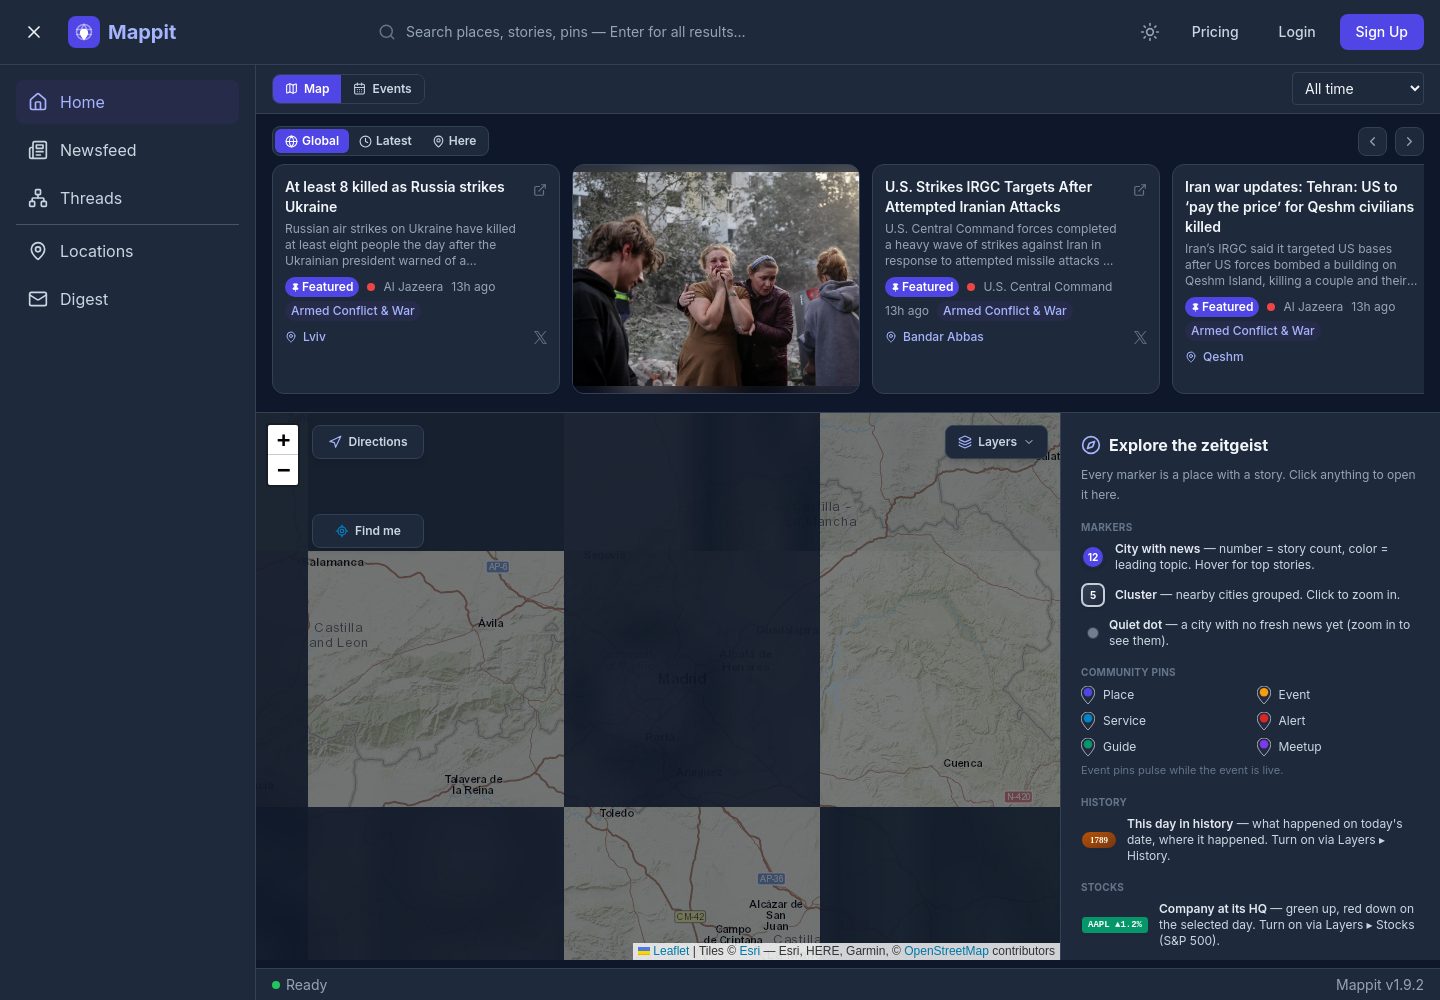
Task: Open Newsfeed from sidebar
Action: pyautogui.click(x=127, y=150)
